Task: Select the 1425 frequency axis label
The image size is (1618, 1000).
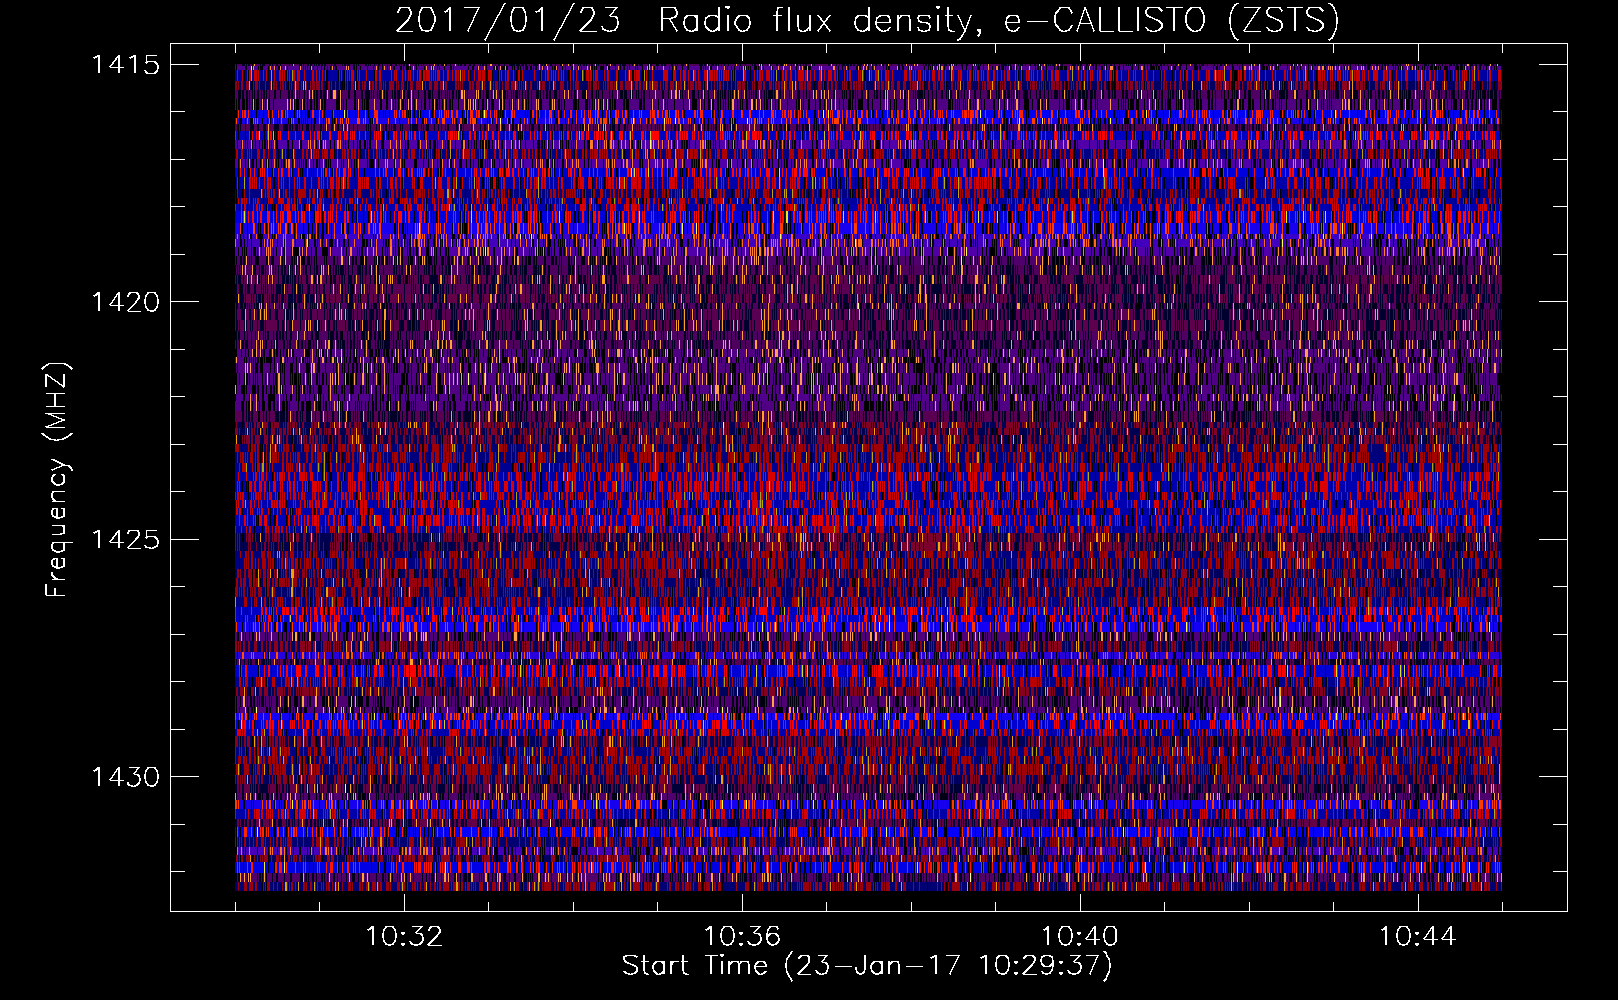Action: [x=125, y=540]
